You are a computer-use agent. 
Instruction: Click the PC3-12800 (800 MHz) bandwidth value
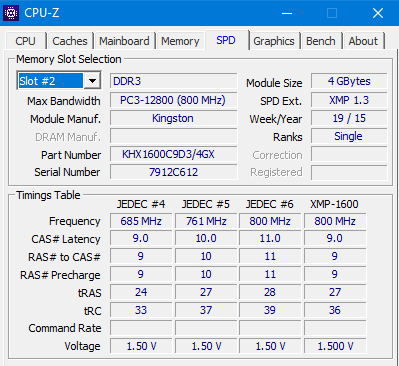click(x=173, y=100)
